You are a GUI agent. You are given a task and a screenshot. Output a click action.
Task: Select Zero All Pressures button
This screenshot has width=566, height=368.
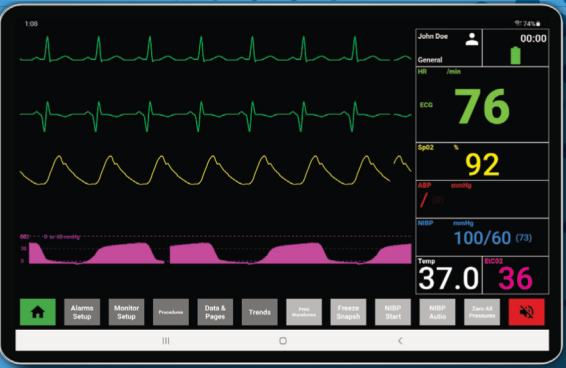tap(482, 312)
